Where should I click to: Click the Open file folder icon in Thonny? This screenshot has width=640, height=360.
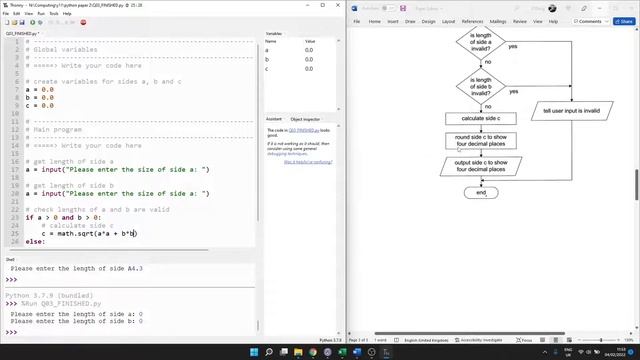(14, 22)
